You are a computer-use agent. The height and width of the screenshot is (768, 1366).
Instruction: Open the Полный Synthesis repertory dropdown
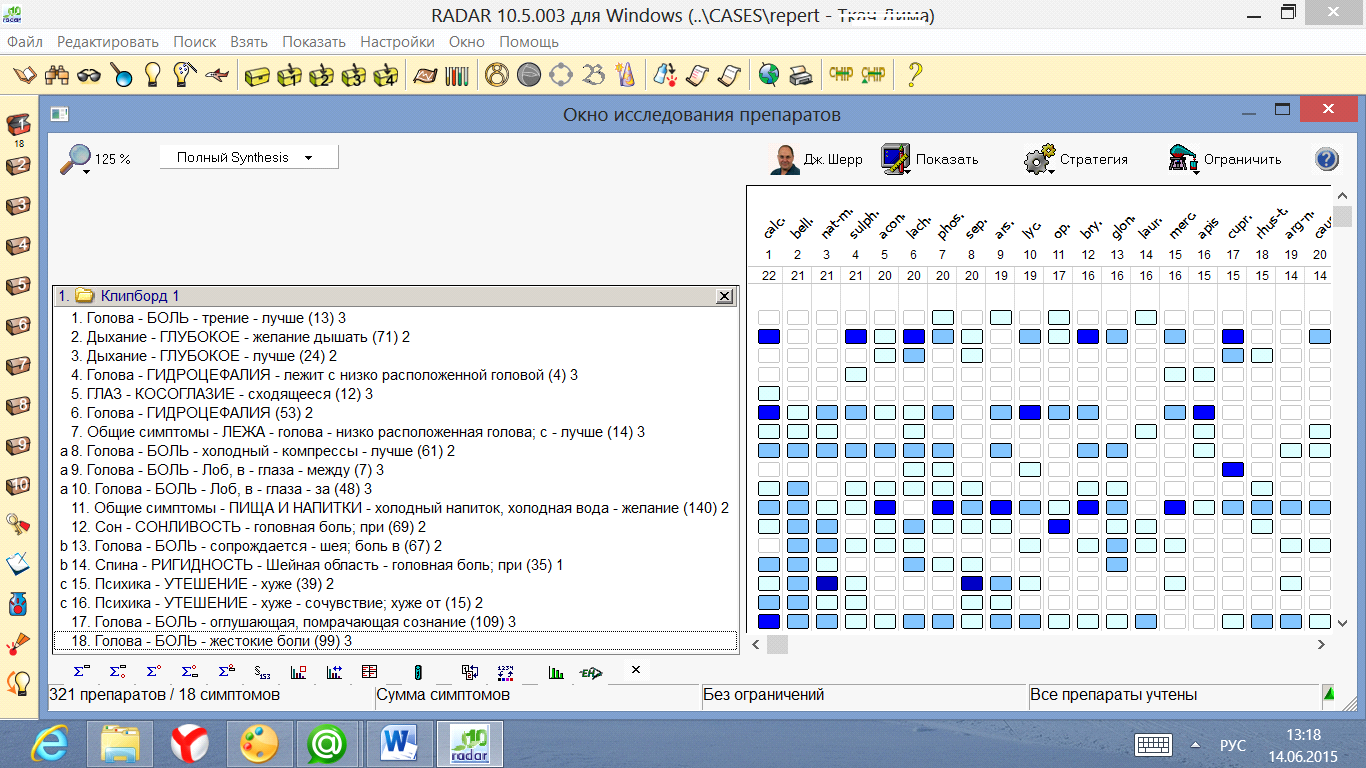click(248, 158)
